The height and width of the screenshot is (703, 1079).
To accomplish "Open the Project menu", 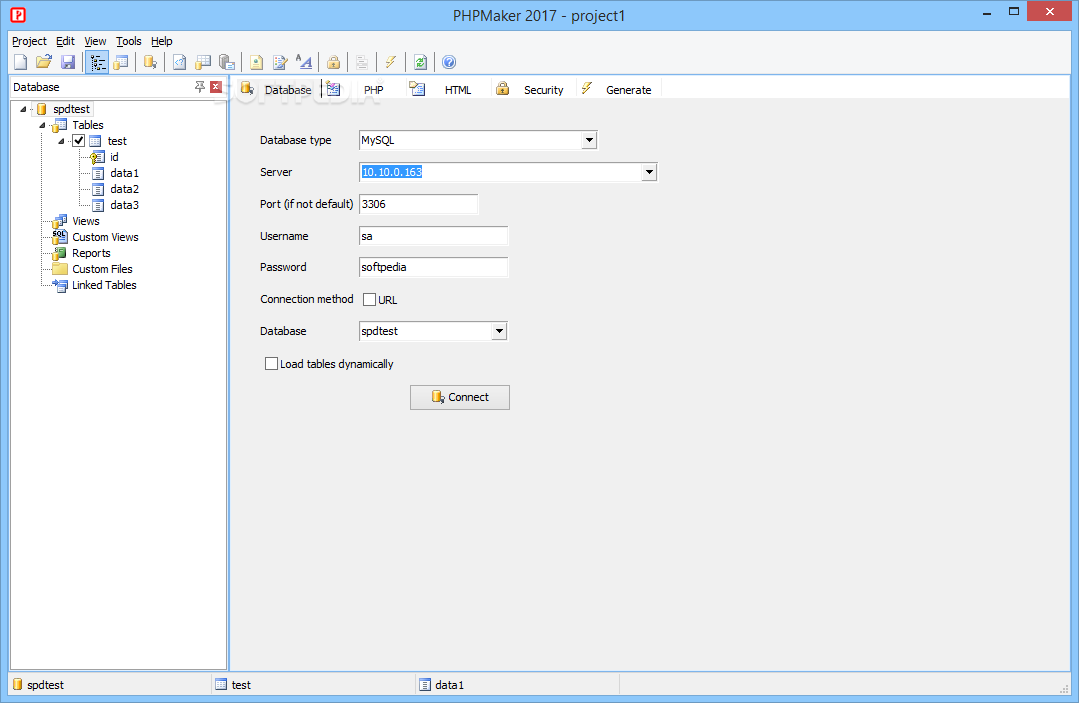I will point(30,41).
